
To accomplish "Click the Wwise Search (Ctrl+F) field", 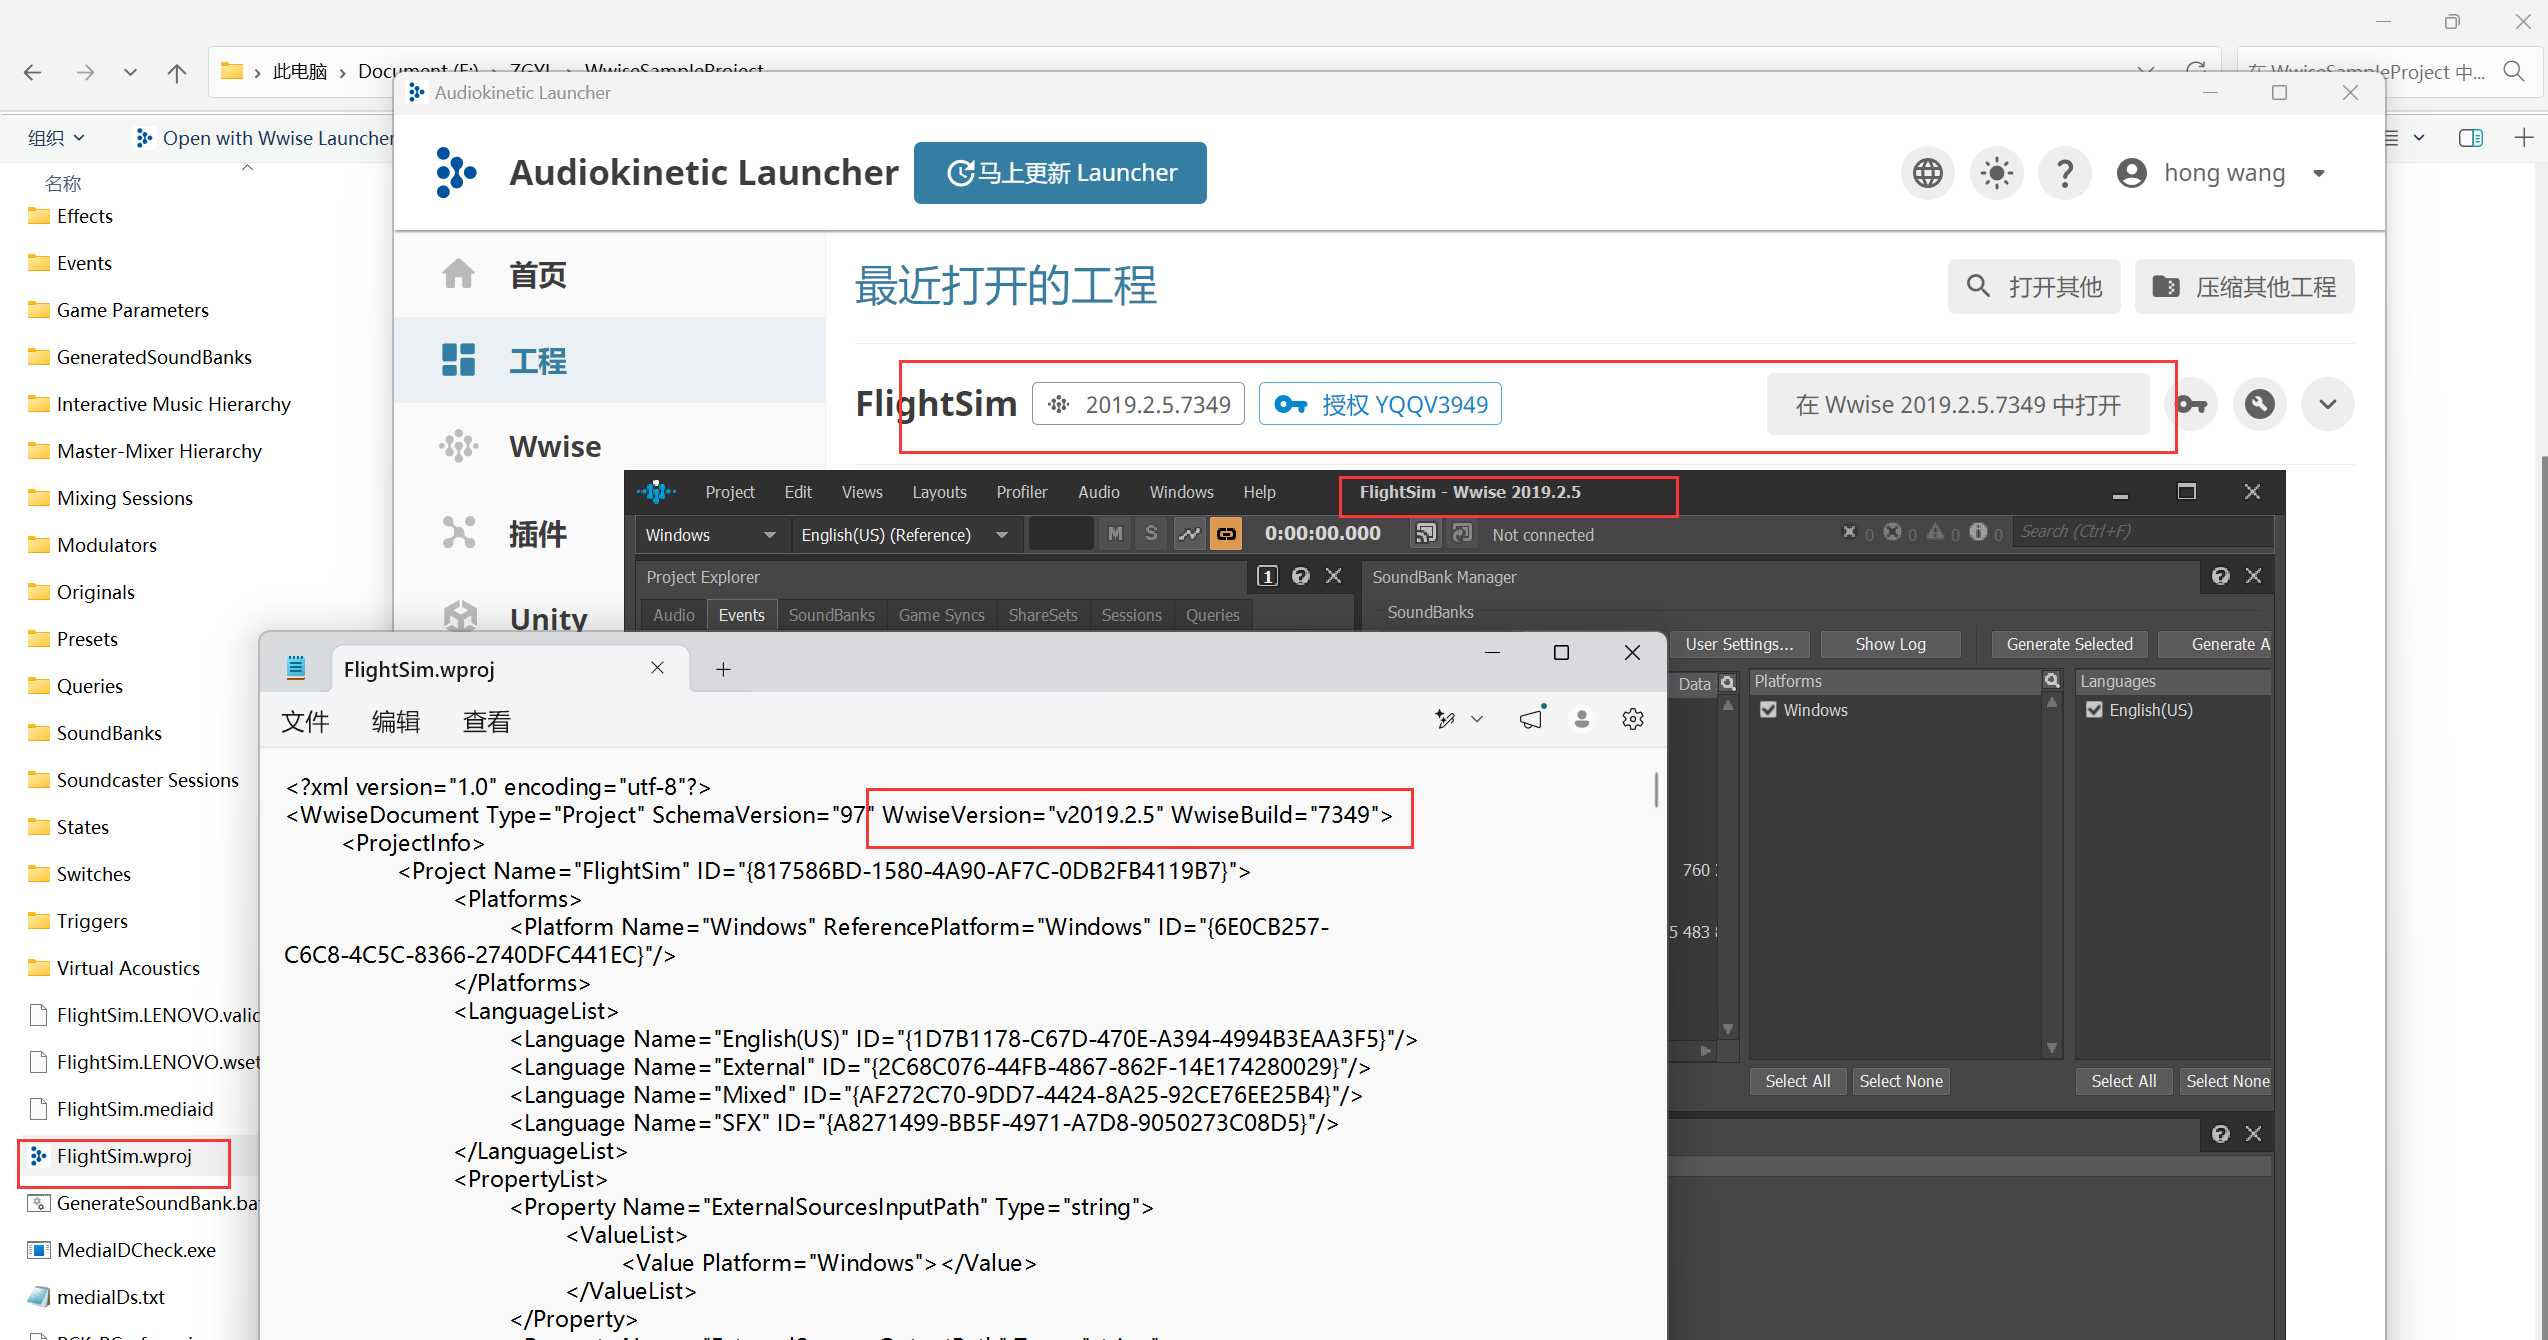I will pos(2144,532).
